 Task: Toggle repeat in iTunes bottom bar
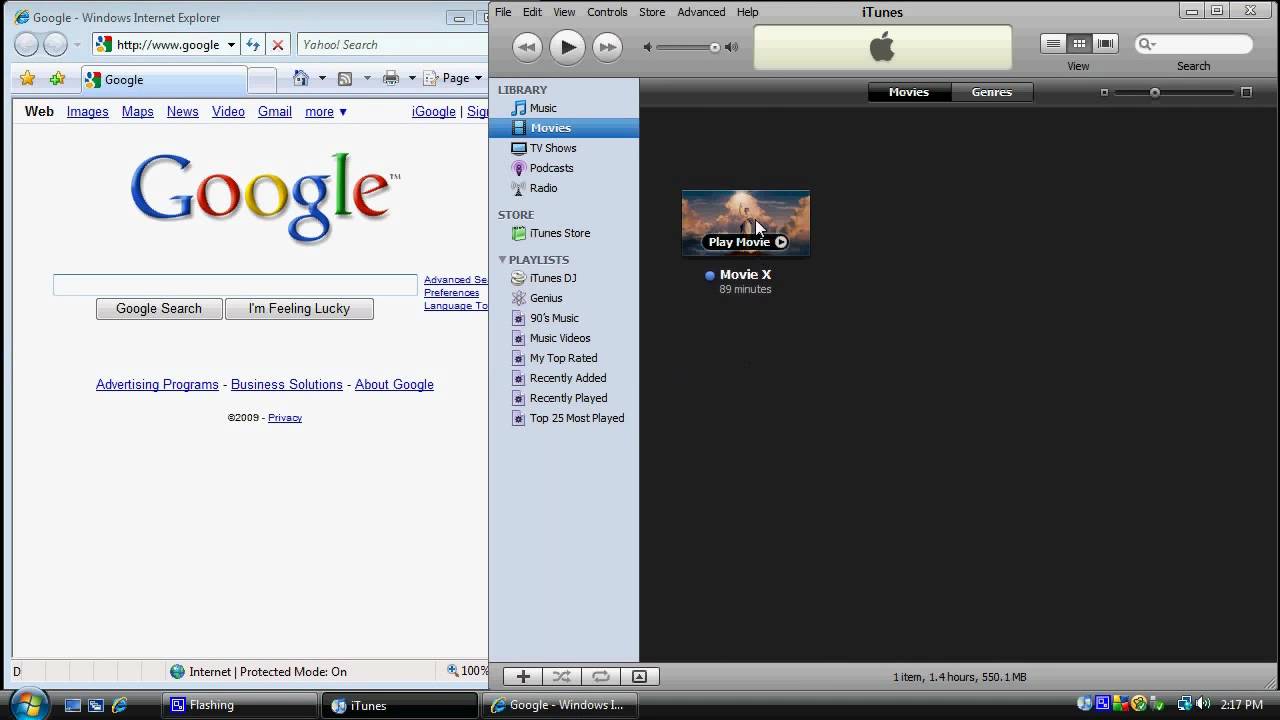point(601,677)
